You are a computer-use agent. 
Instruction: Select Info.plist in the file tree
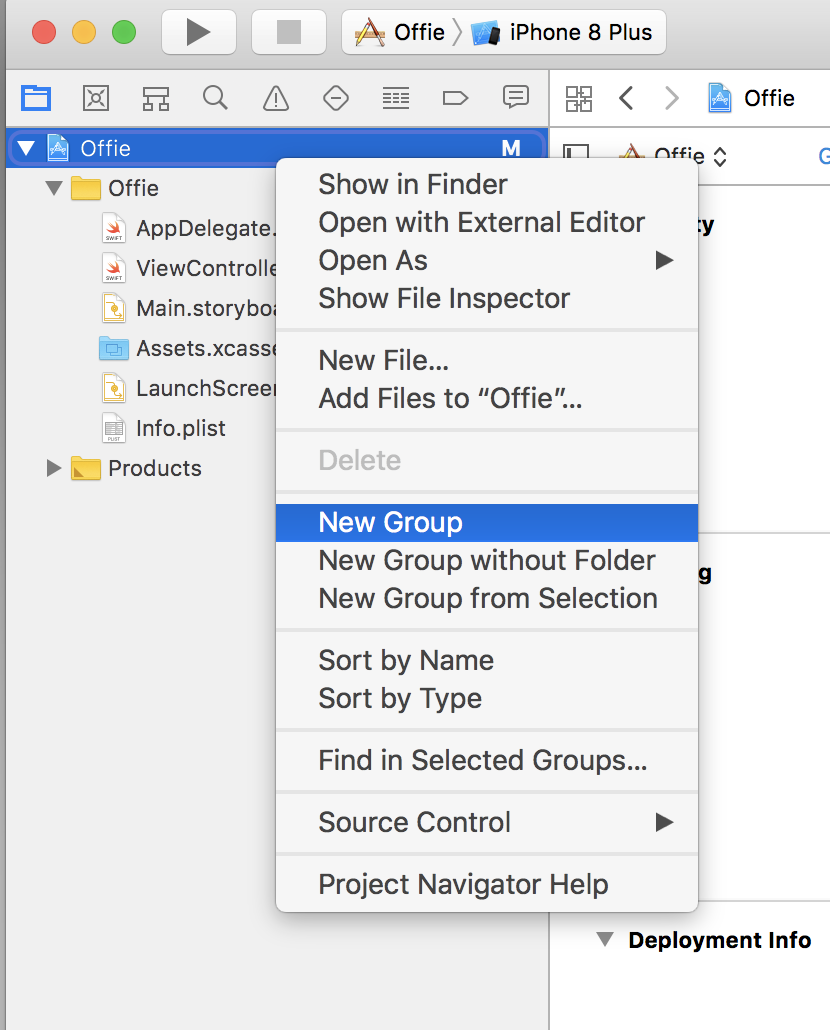point(180,428)
